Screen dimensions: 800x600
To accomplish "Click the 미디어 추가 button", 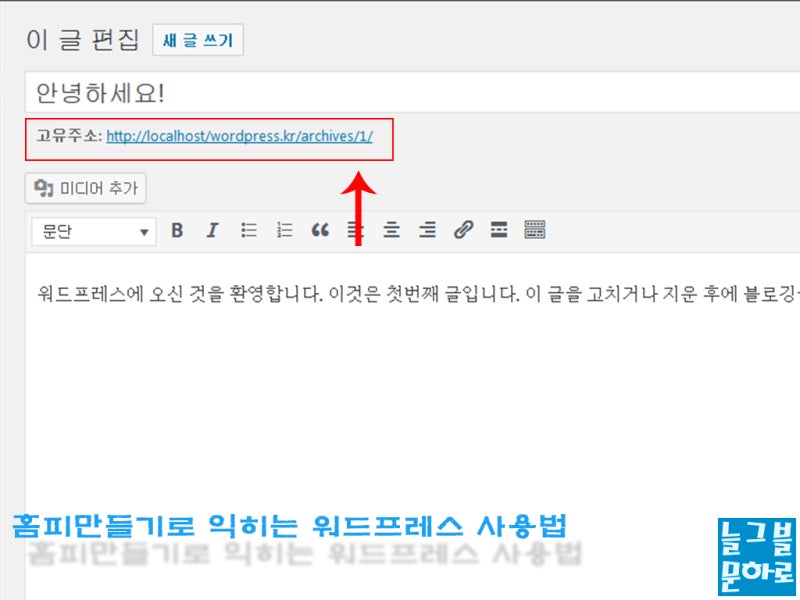I will pos(86,188).
